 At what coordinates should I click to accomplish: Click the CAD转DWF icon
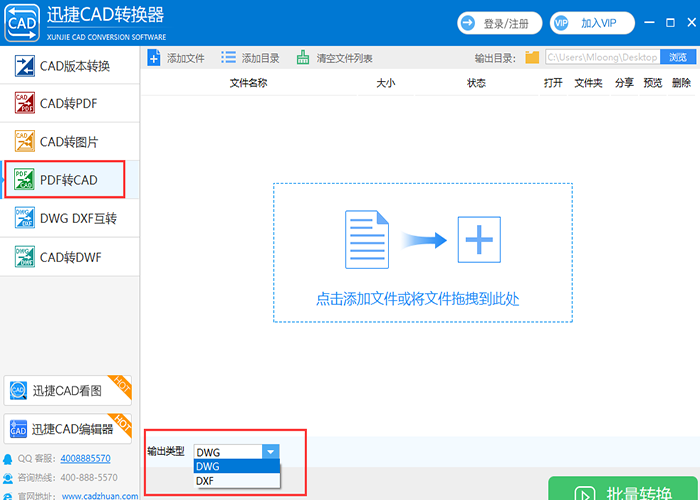25,257
